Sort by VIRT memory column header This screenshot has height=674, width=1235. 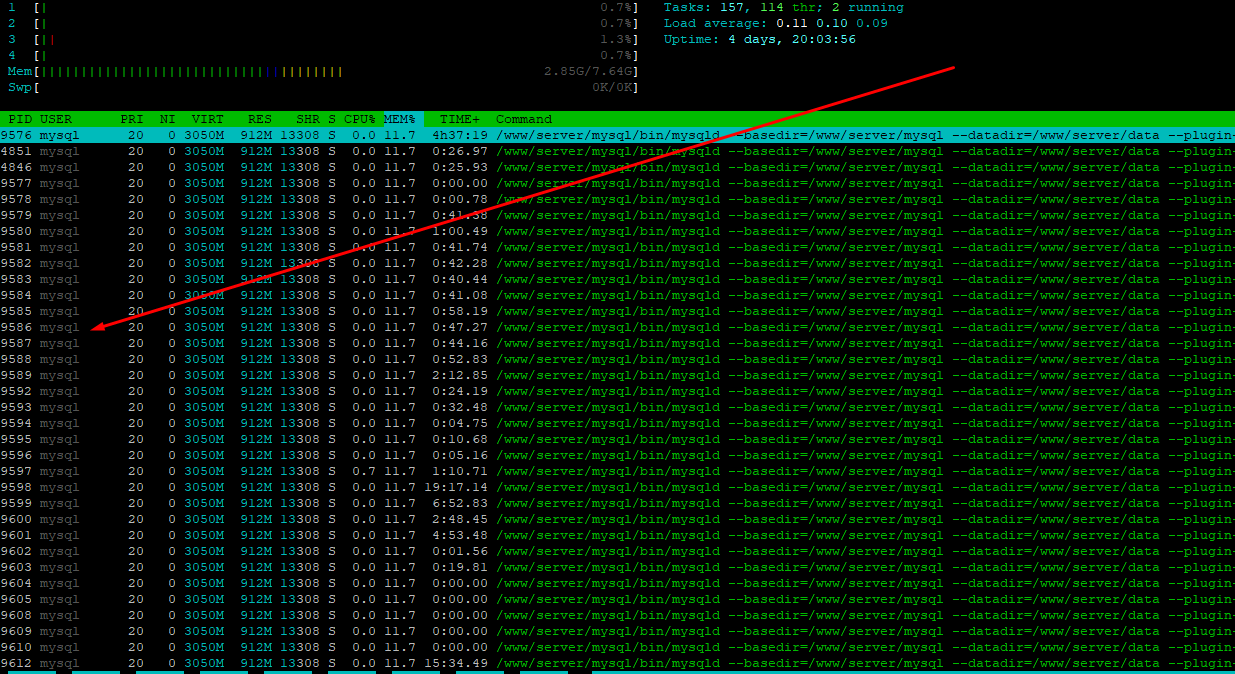click(x=208, y=119)
